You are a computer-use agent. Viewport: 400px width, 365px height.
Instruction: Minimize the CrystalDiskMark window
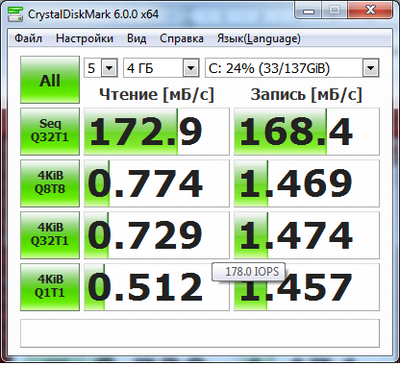click(309, 10)
